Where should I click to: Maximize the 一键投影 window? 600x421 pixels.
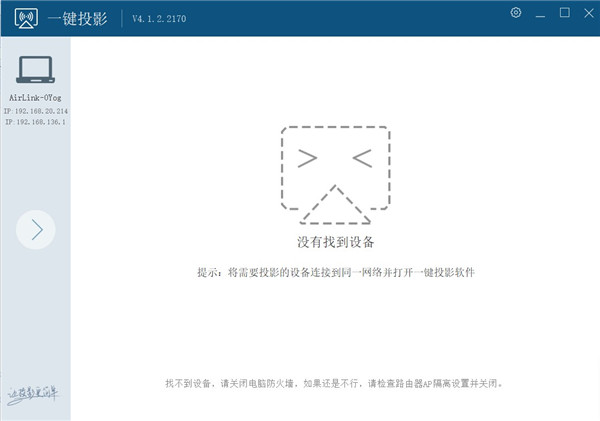pos(564,13)
